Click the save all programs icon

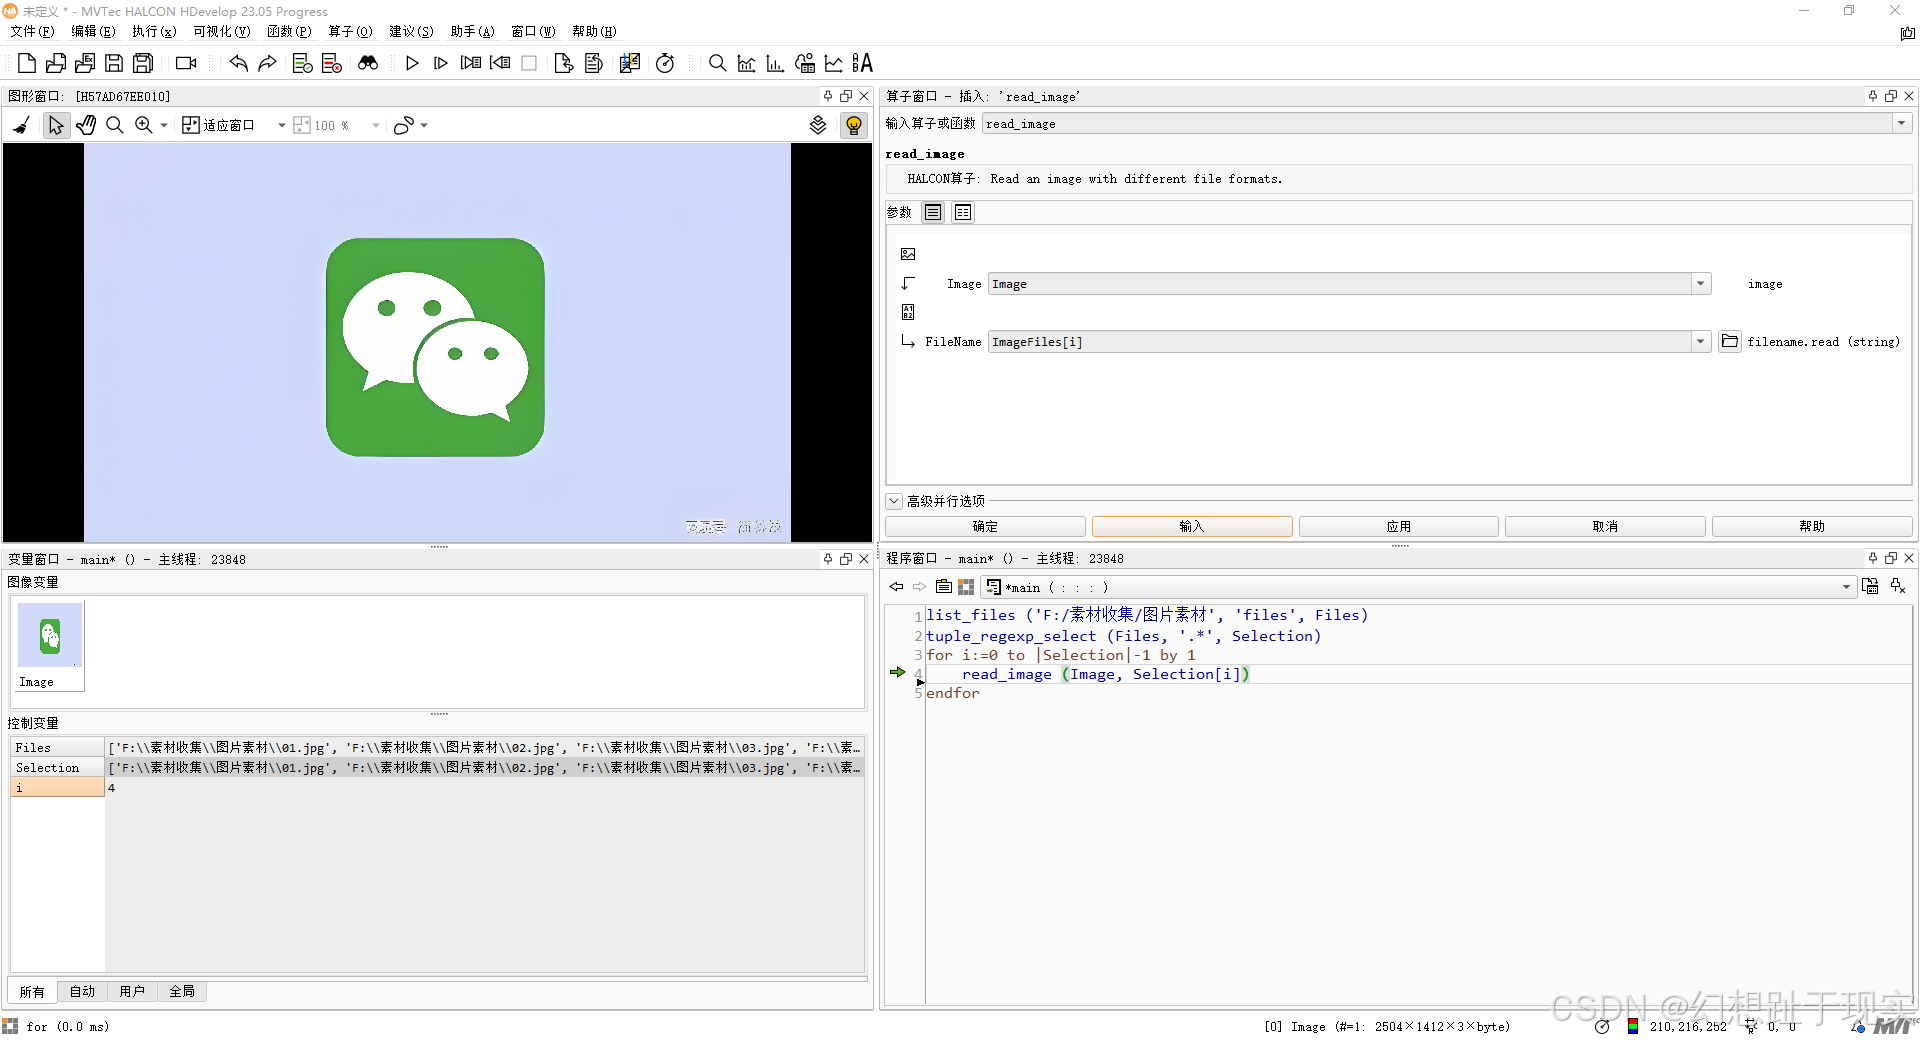click(143, 63)
